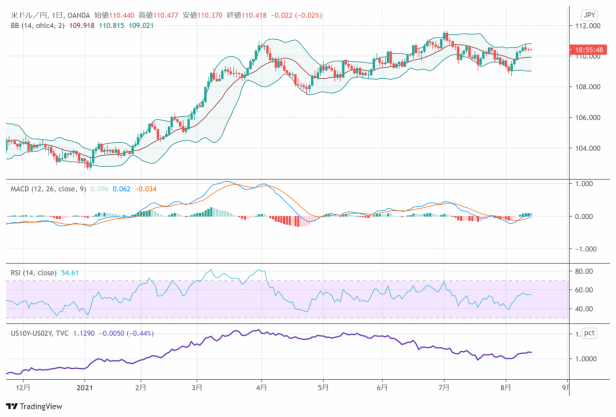Click the 108.000 price axis label

coord(588,87)
